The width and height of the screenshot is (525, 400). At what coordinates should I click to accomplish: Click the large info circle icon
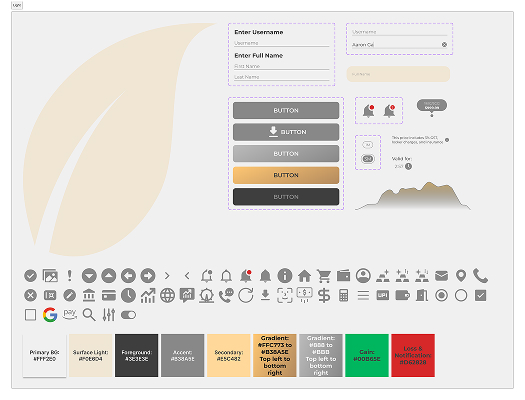click(285, 276)
